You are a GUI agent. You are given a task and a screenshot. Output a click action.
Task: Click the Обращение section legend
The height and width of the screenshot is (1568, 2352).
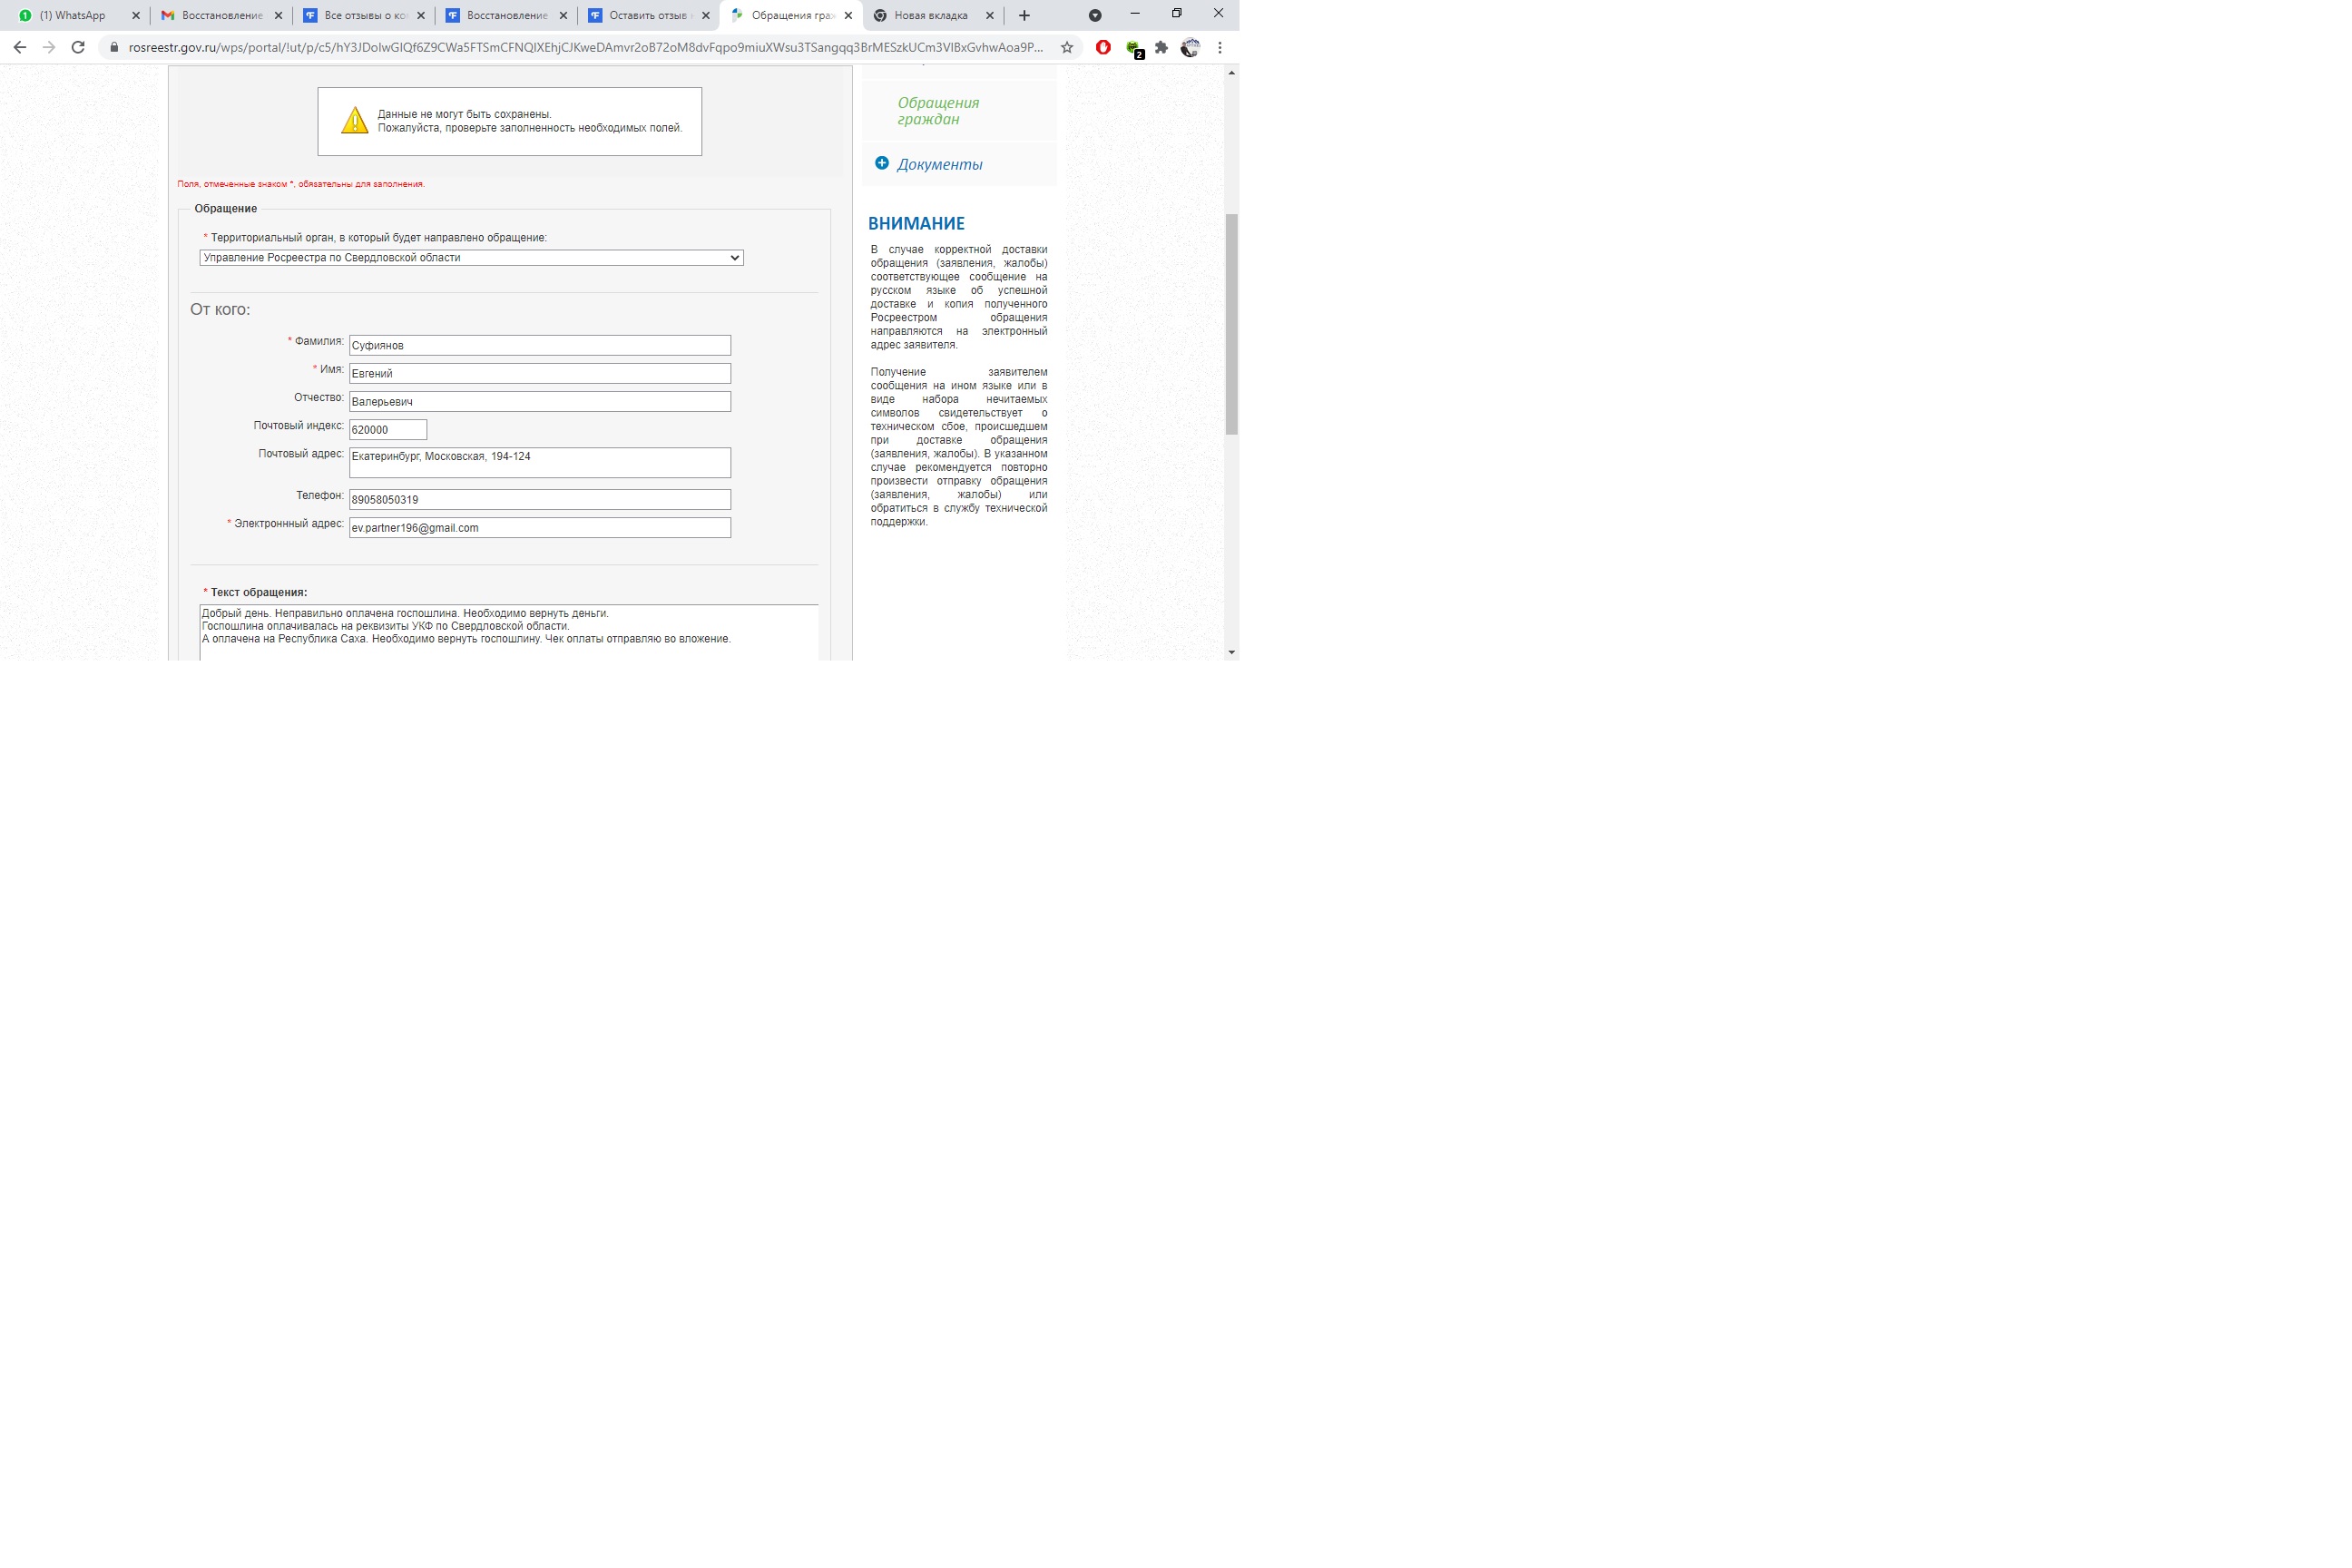click(x=226, y=208)
